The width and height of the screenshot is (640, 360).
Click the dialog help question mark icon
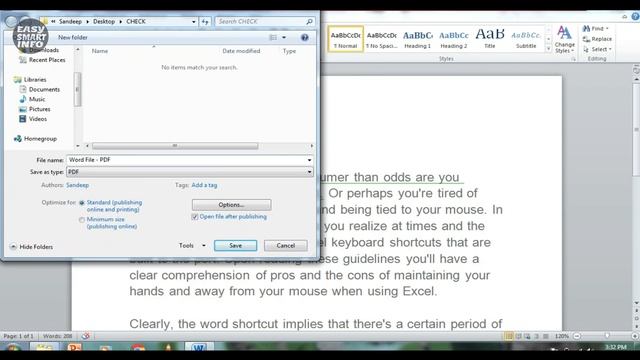304,38
